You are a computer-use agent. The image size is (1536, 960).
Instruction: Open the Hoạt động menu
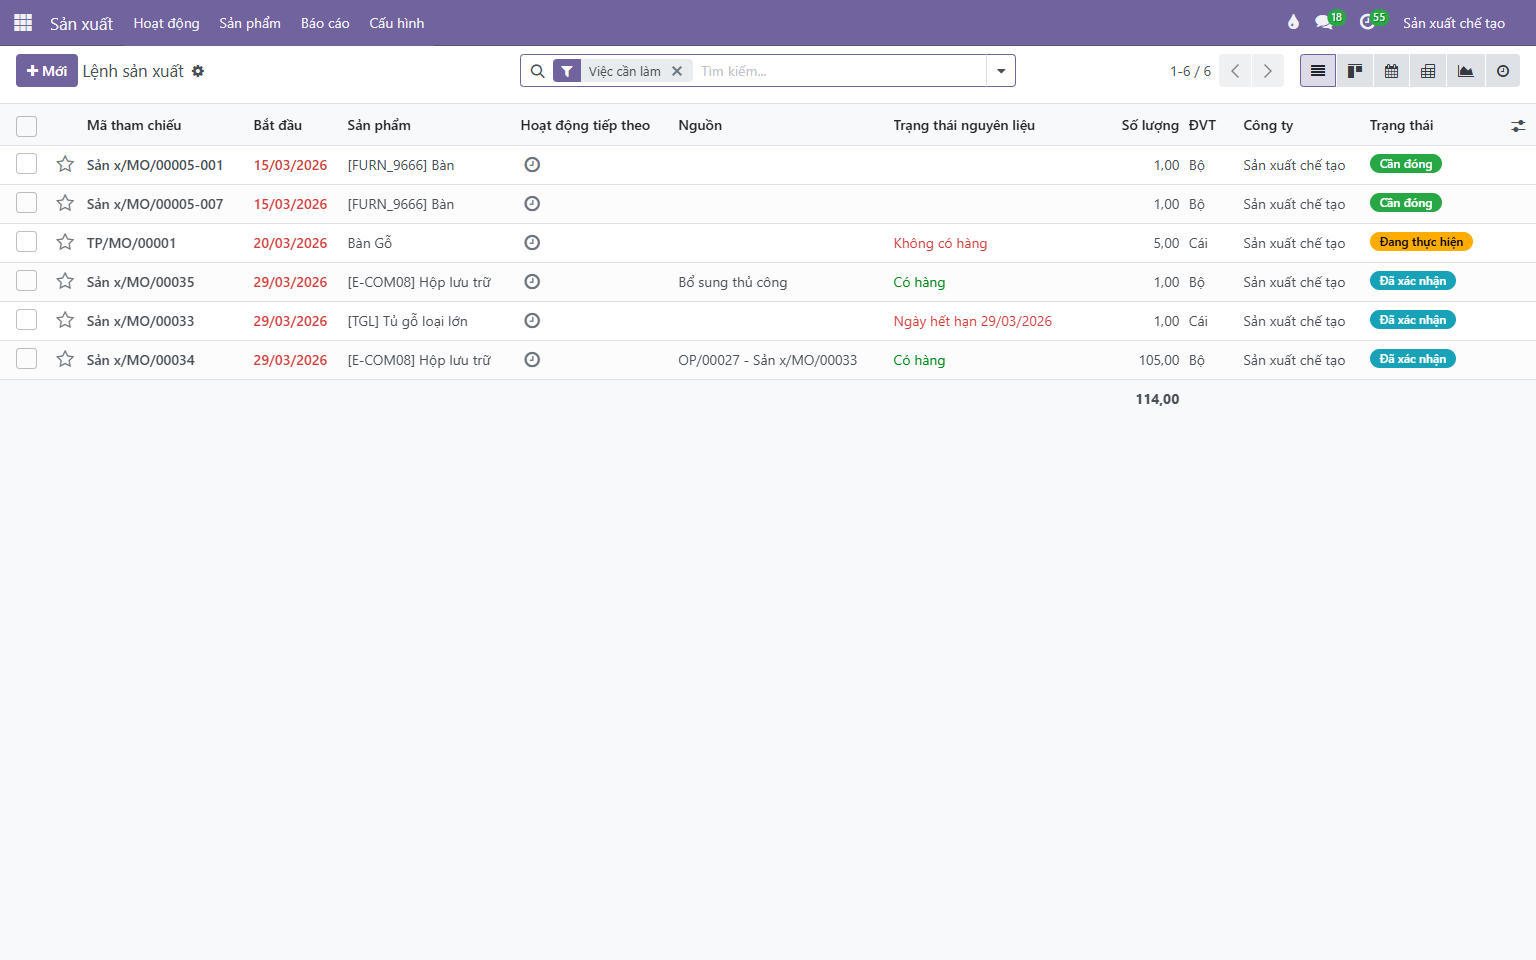166,23
